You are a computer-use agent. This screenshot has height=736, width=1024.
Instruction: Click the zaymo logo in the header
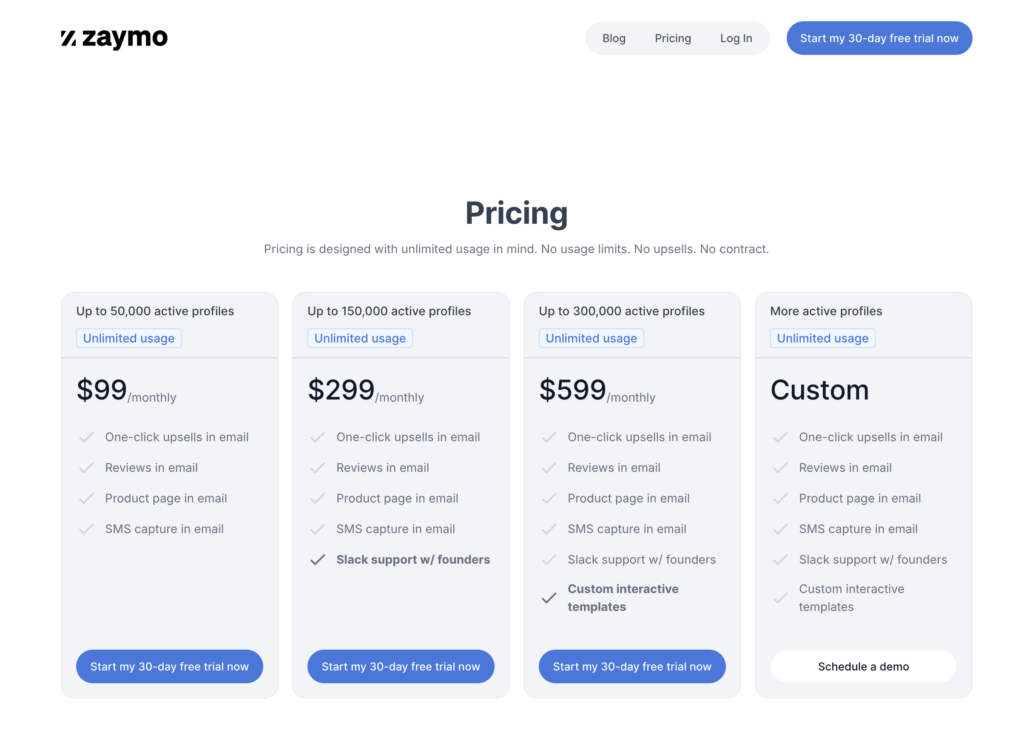point(114,38)
